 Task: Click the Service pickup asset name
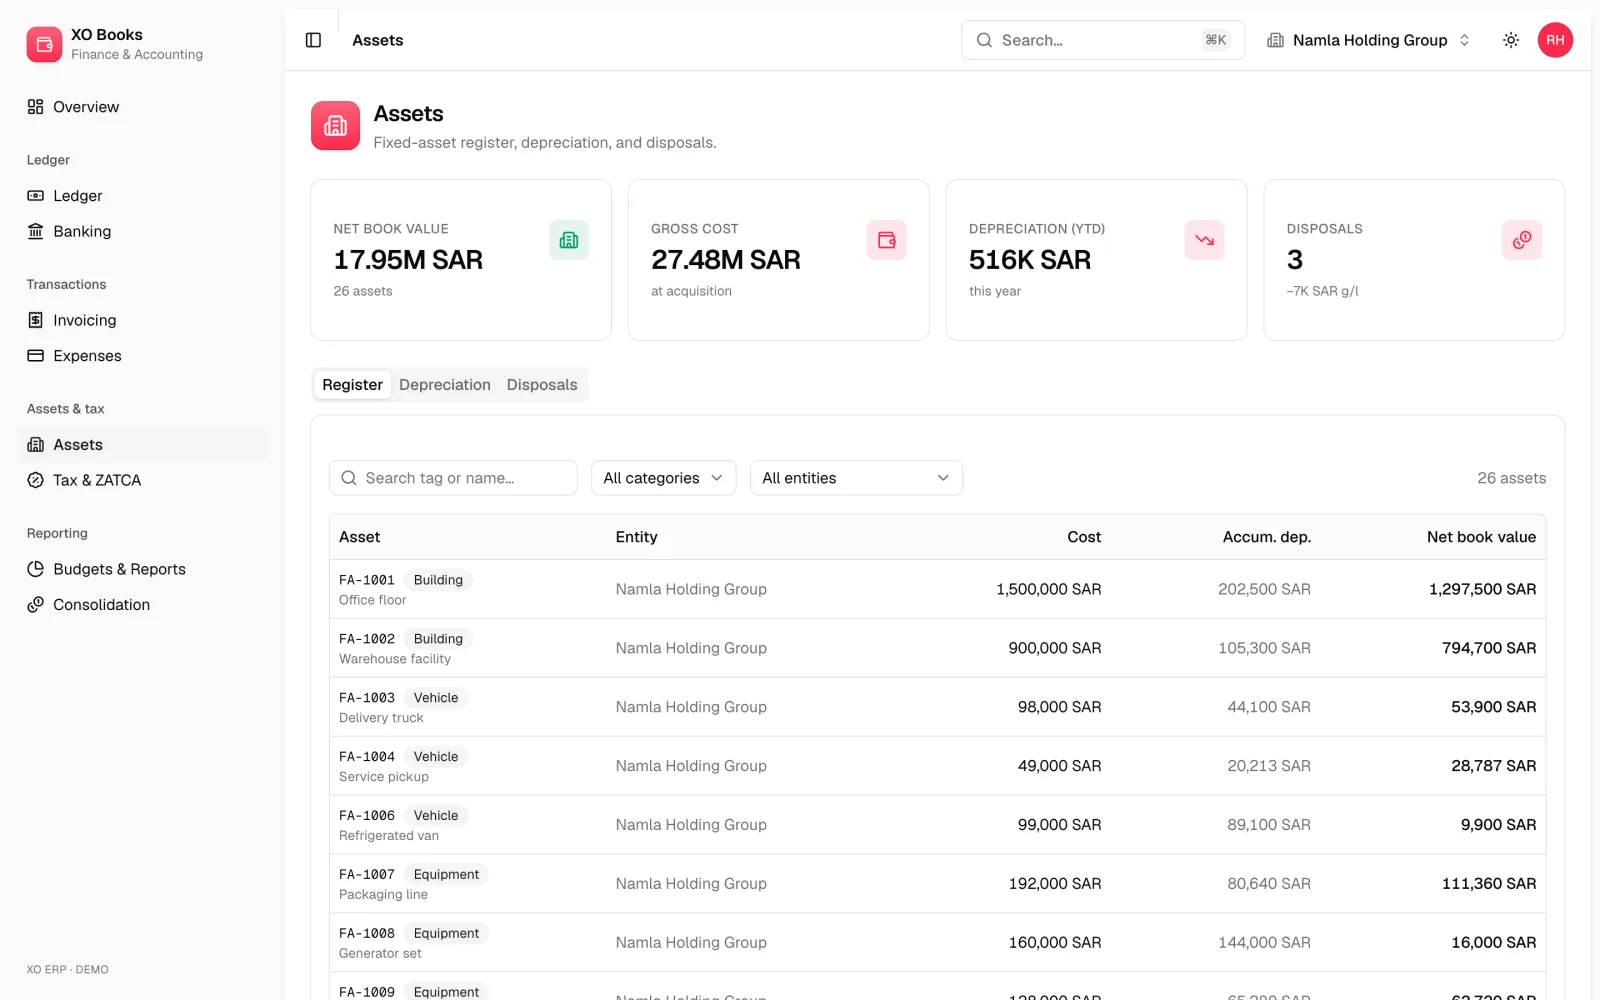point(384,777)
